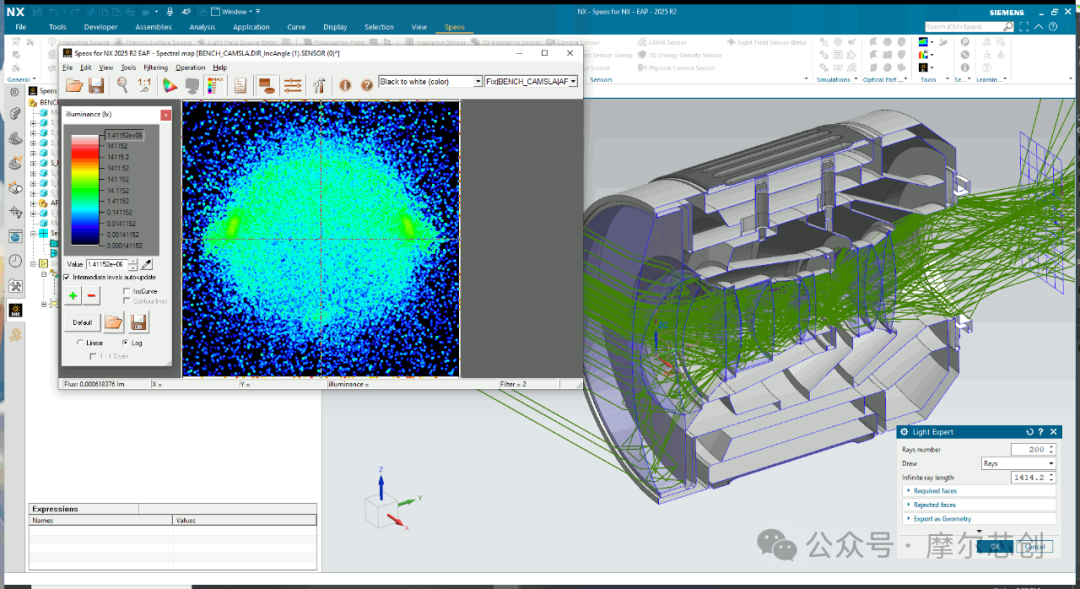
Task: Toggle the 1:1 Scale checkbox
Action: [93, 356]
